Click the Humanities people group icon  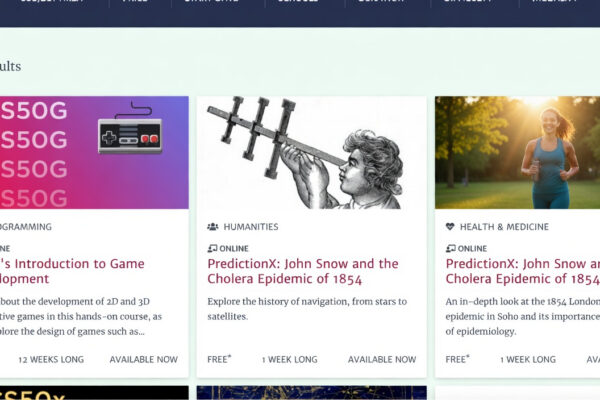(213, 227)
